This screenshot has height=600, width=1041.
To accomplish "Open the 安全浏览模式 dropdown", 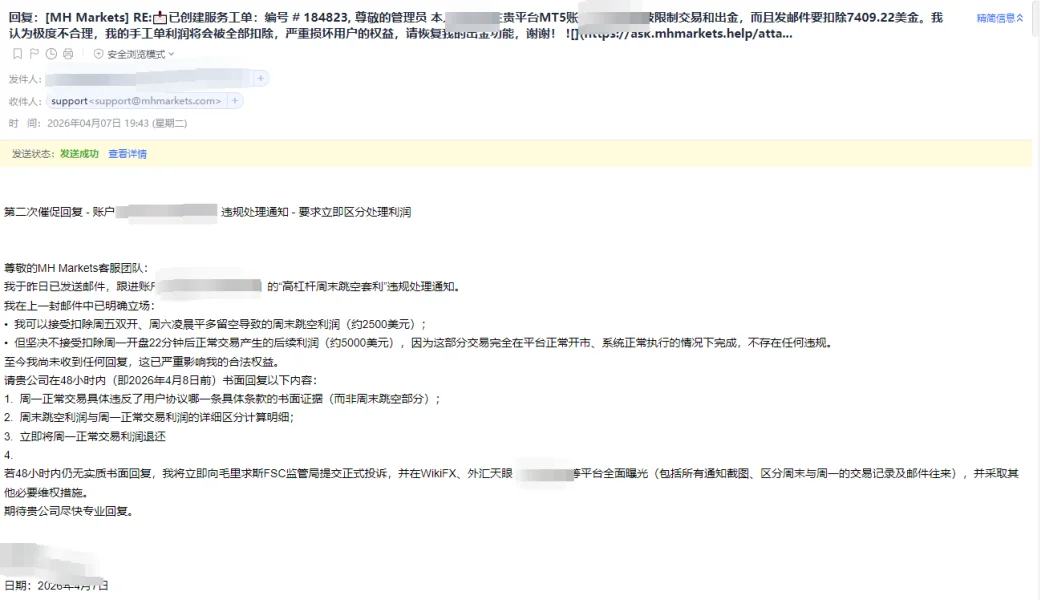I will 140,54.
